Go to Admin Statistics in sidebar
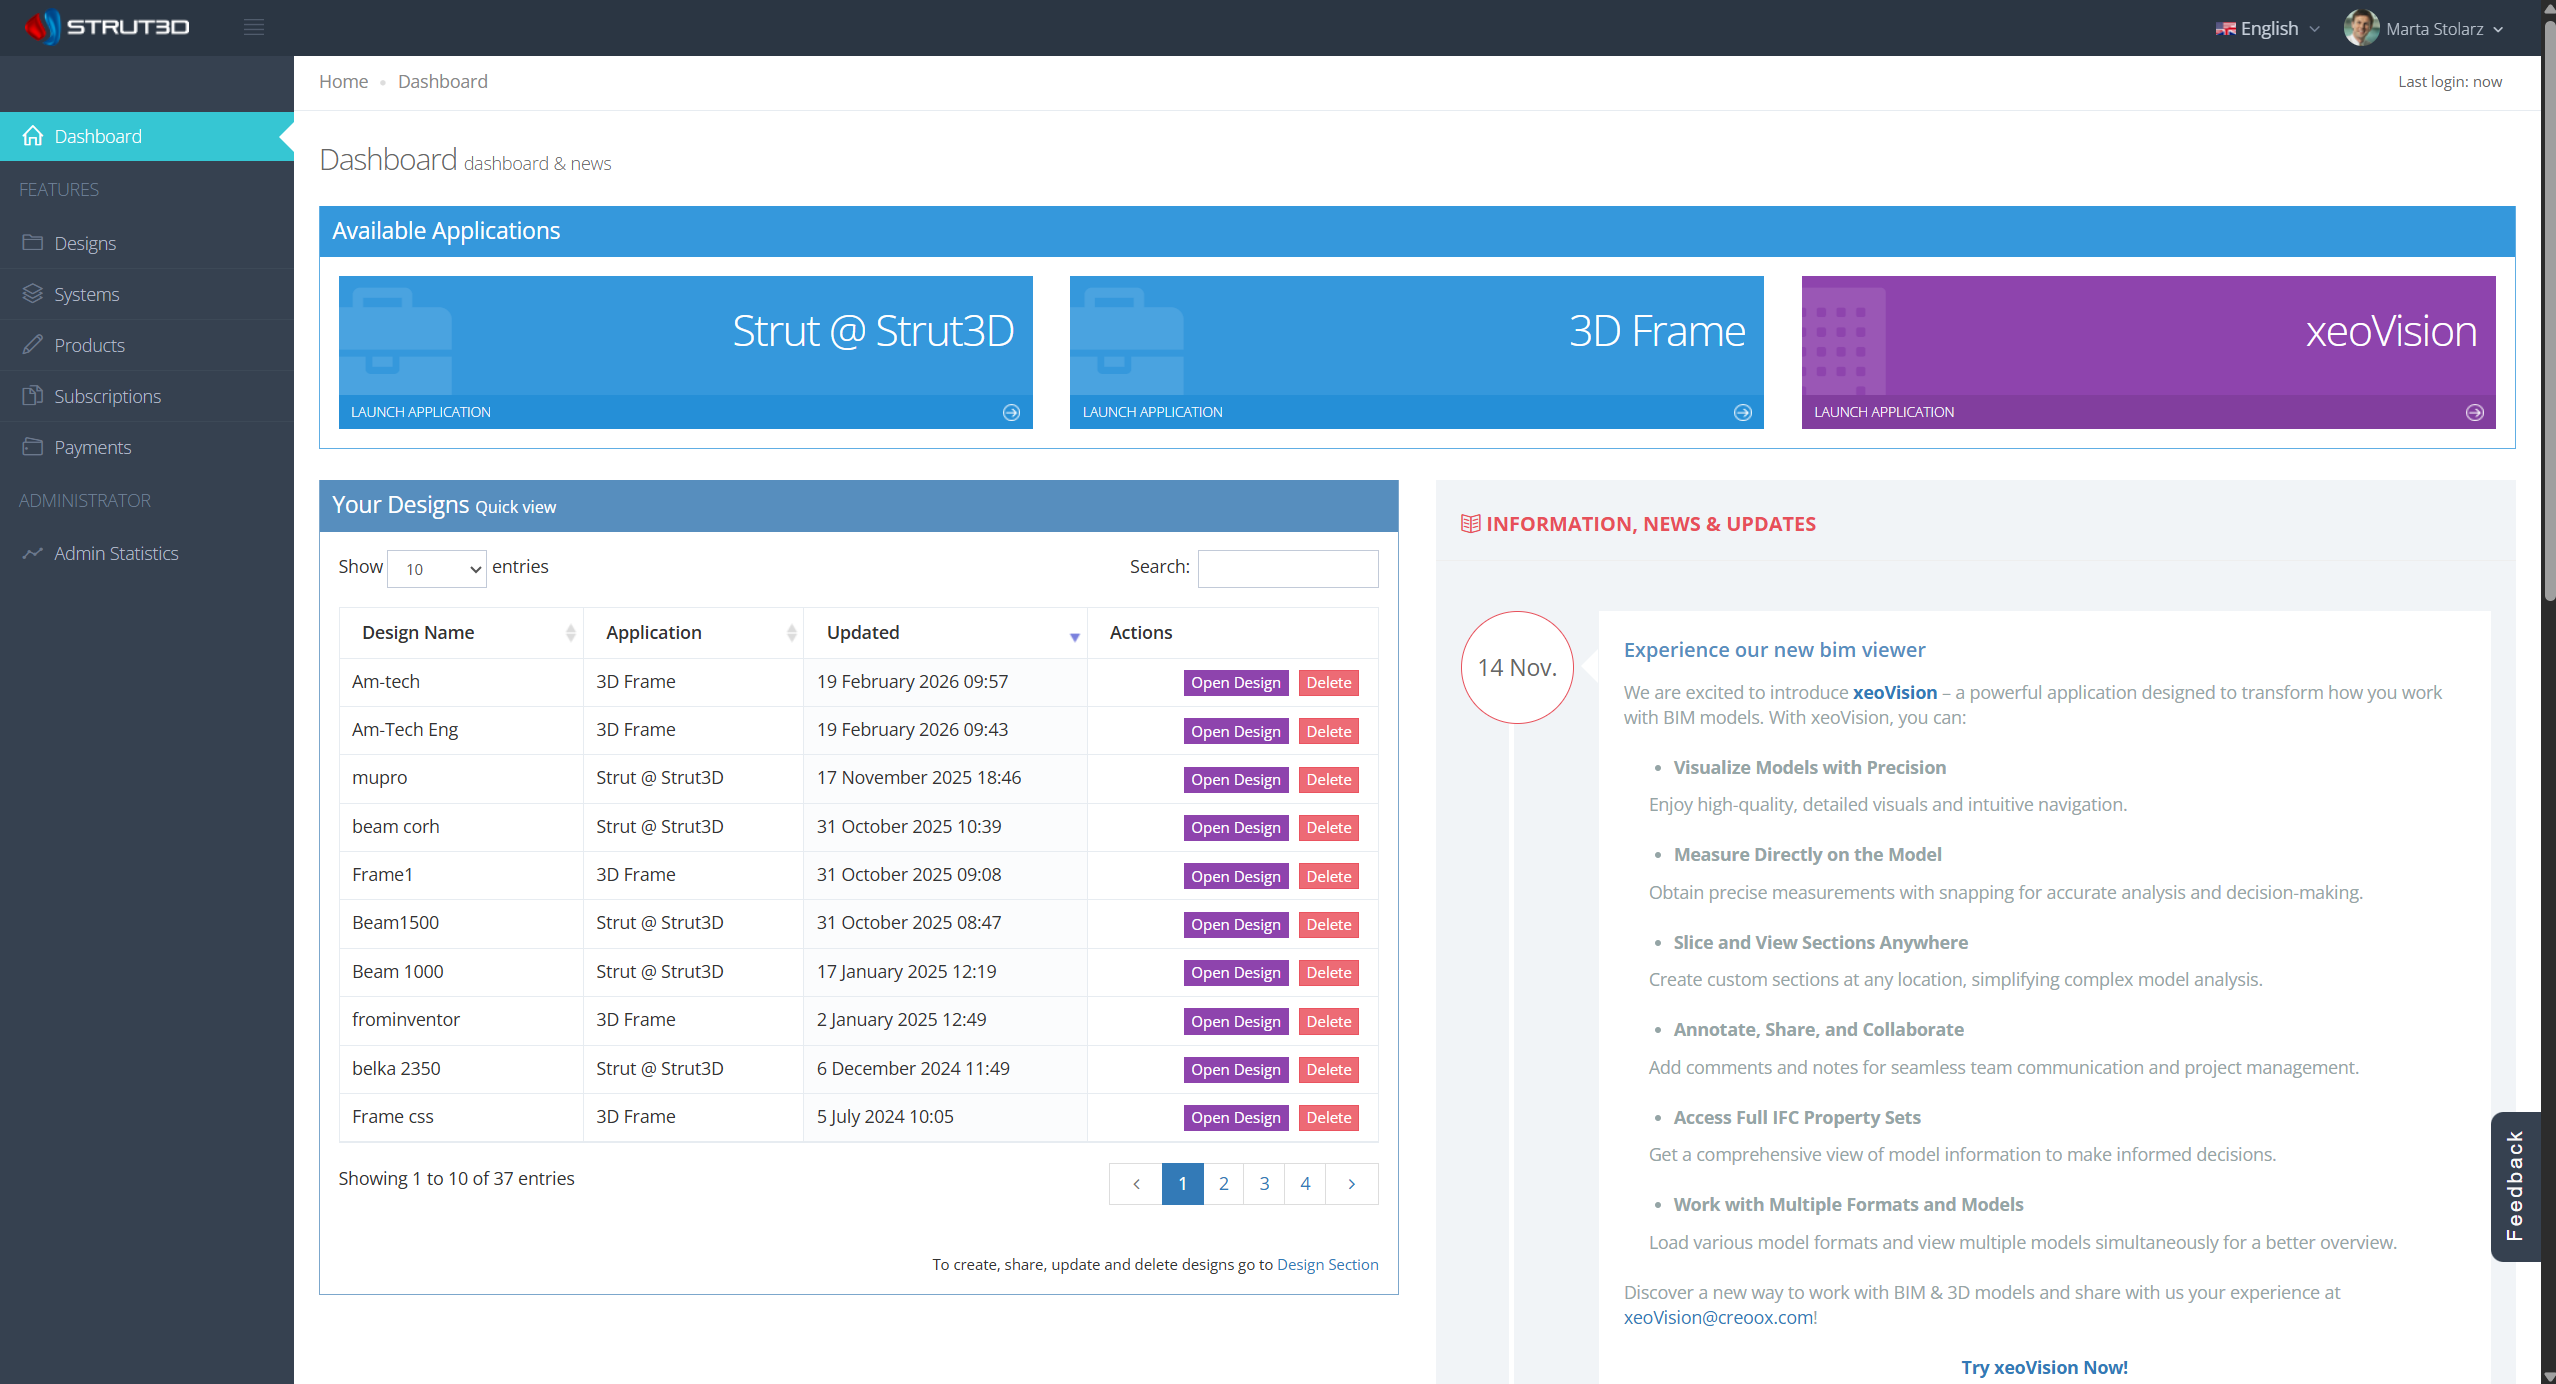The height and width of the screenshot is (1384, 2556). [116, 553]
